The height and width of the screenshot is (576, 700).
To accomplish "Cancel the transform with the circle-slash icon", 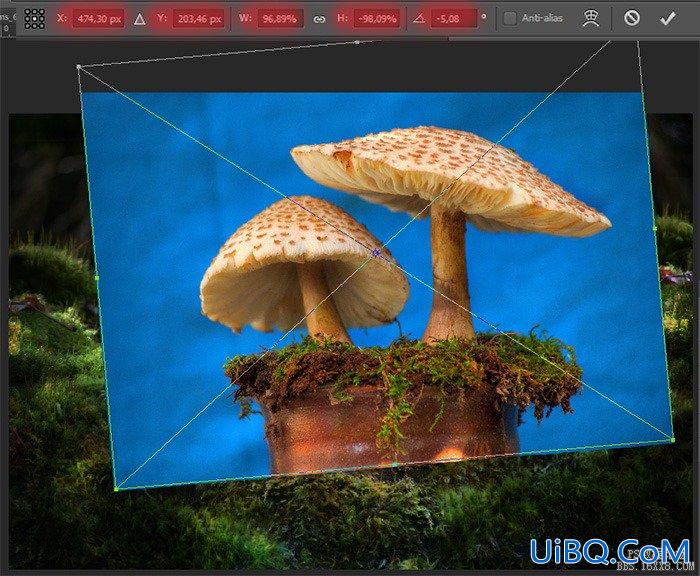I will tap(632, 18).
